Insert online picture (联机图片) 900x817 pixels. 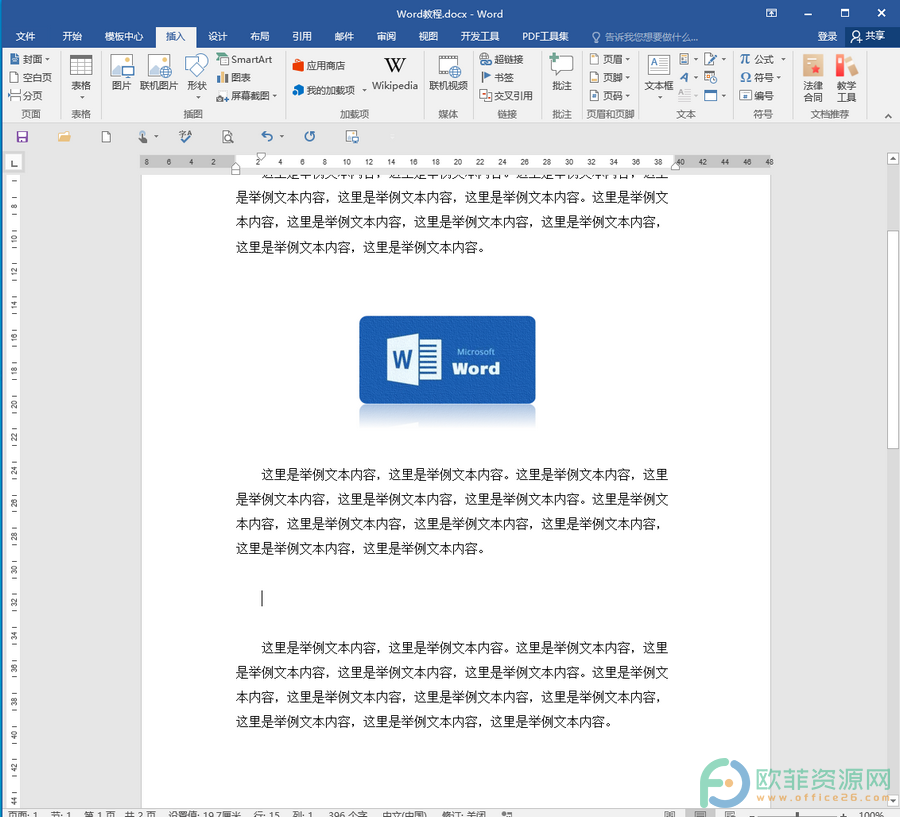[x=159, y=73]
